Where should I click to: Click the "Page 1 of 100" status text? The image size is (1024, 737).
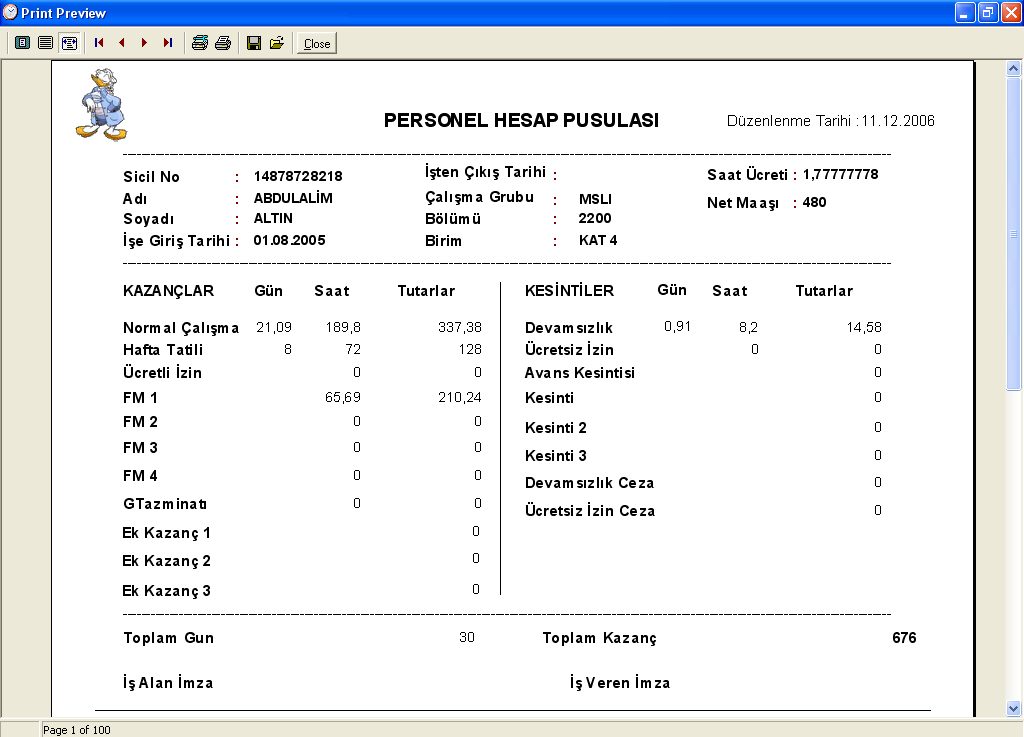tap(77, 729)
